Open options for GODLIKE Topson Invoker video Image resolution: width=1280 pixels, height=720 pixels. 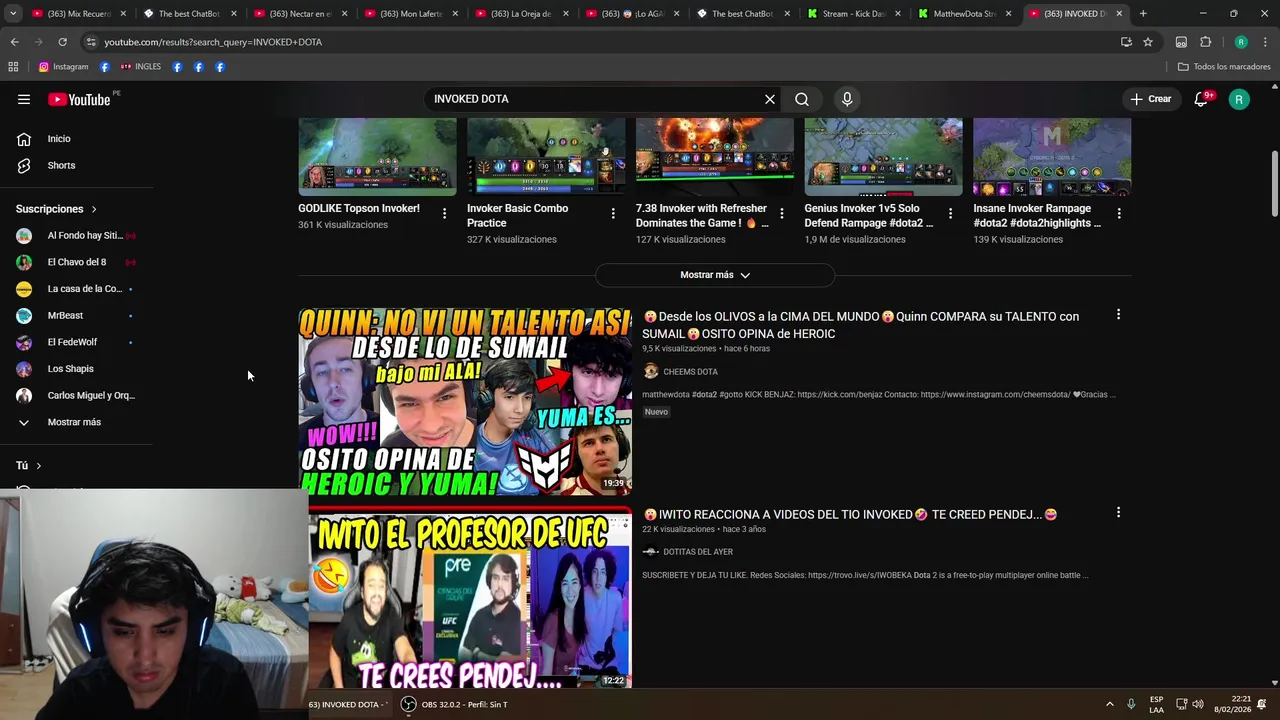point(444,213)
